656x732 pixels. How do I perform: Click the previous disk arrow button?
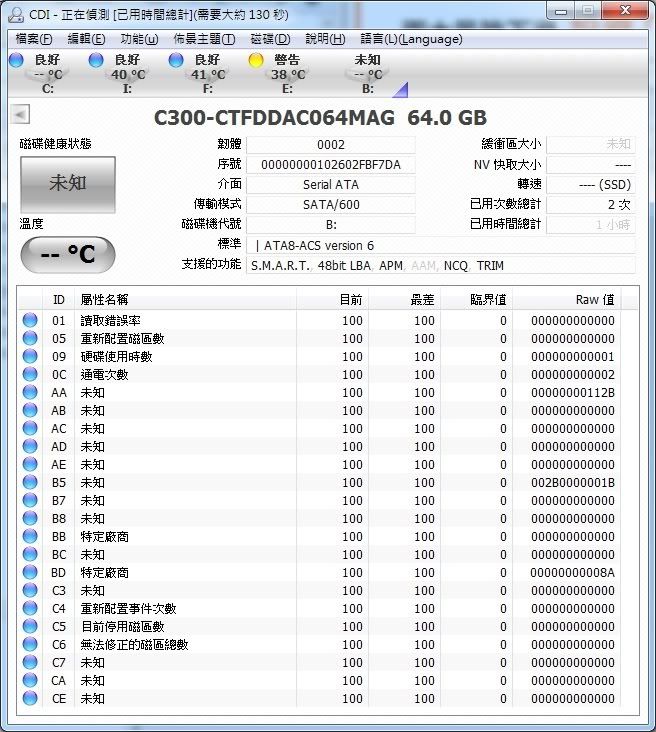pyautogui.click(x=20, y=114)
